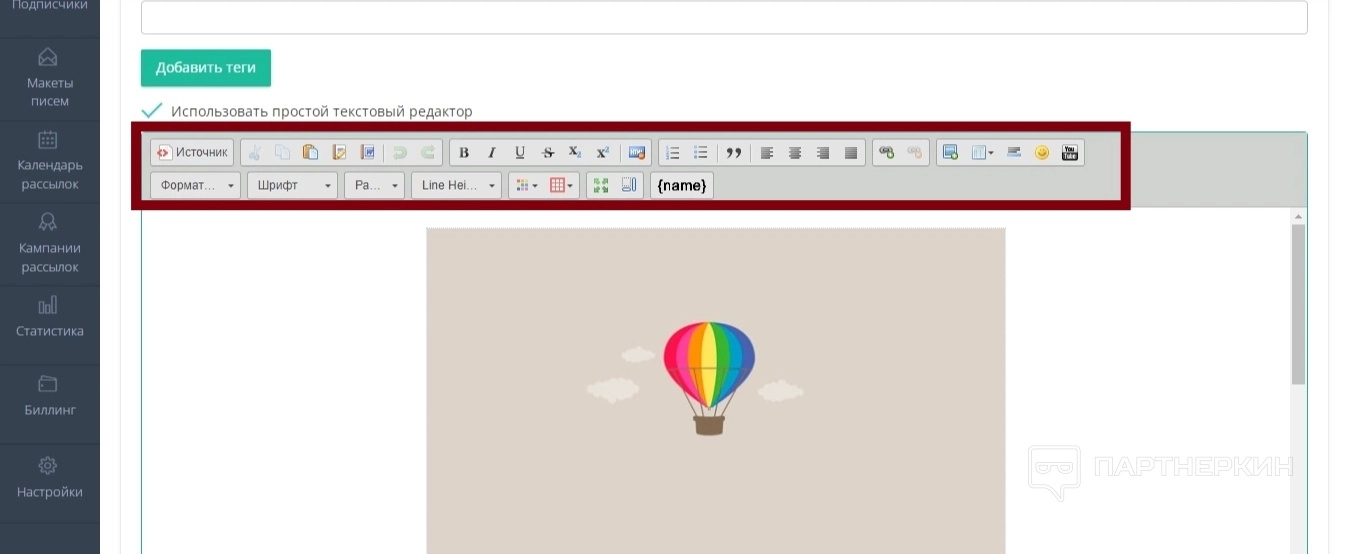Image resolution: width=1345 pixels, height=554 pixels.
Task: Click the Redo arrow icon
Action: [428, 153]
